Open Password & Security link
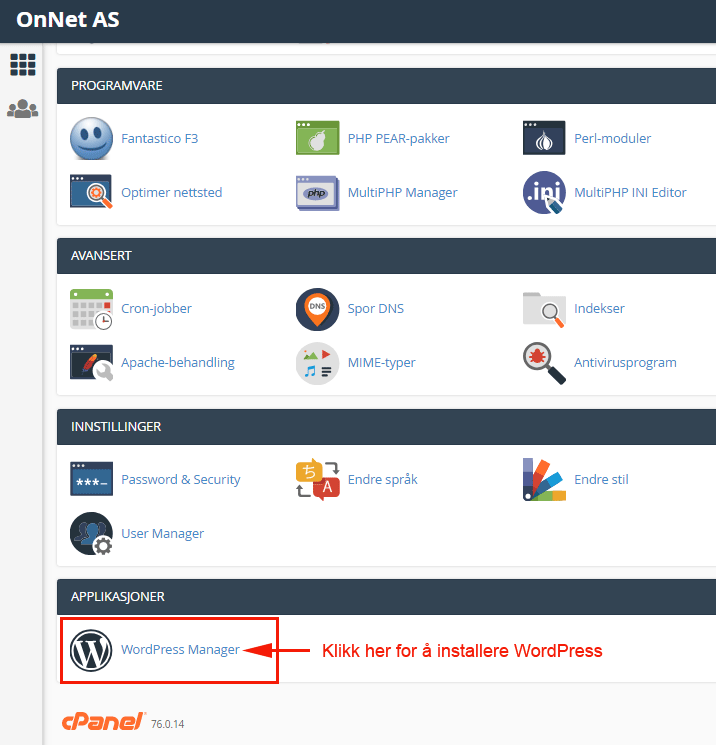 coord(181,479)
